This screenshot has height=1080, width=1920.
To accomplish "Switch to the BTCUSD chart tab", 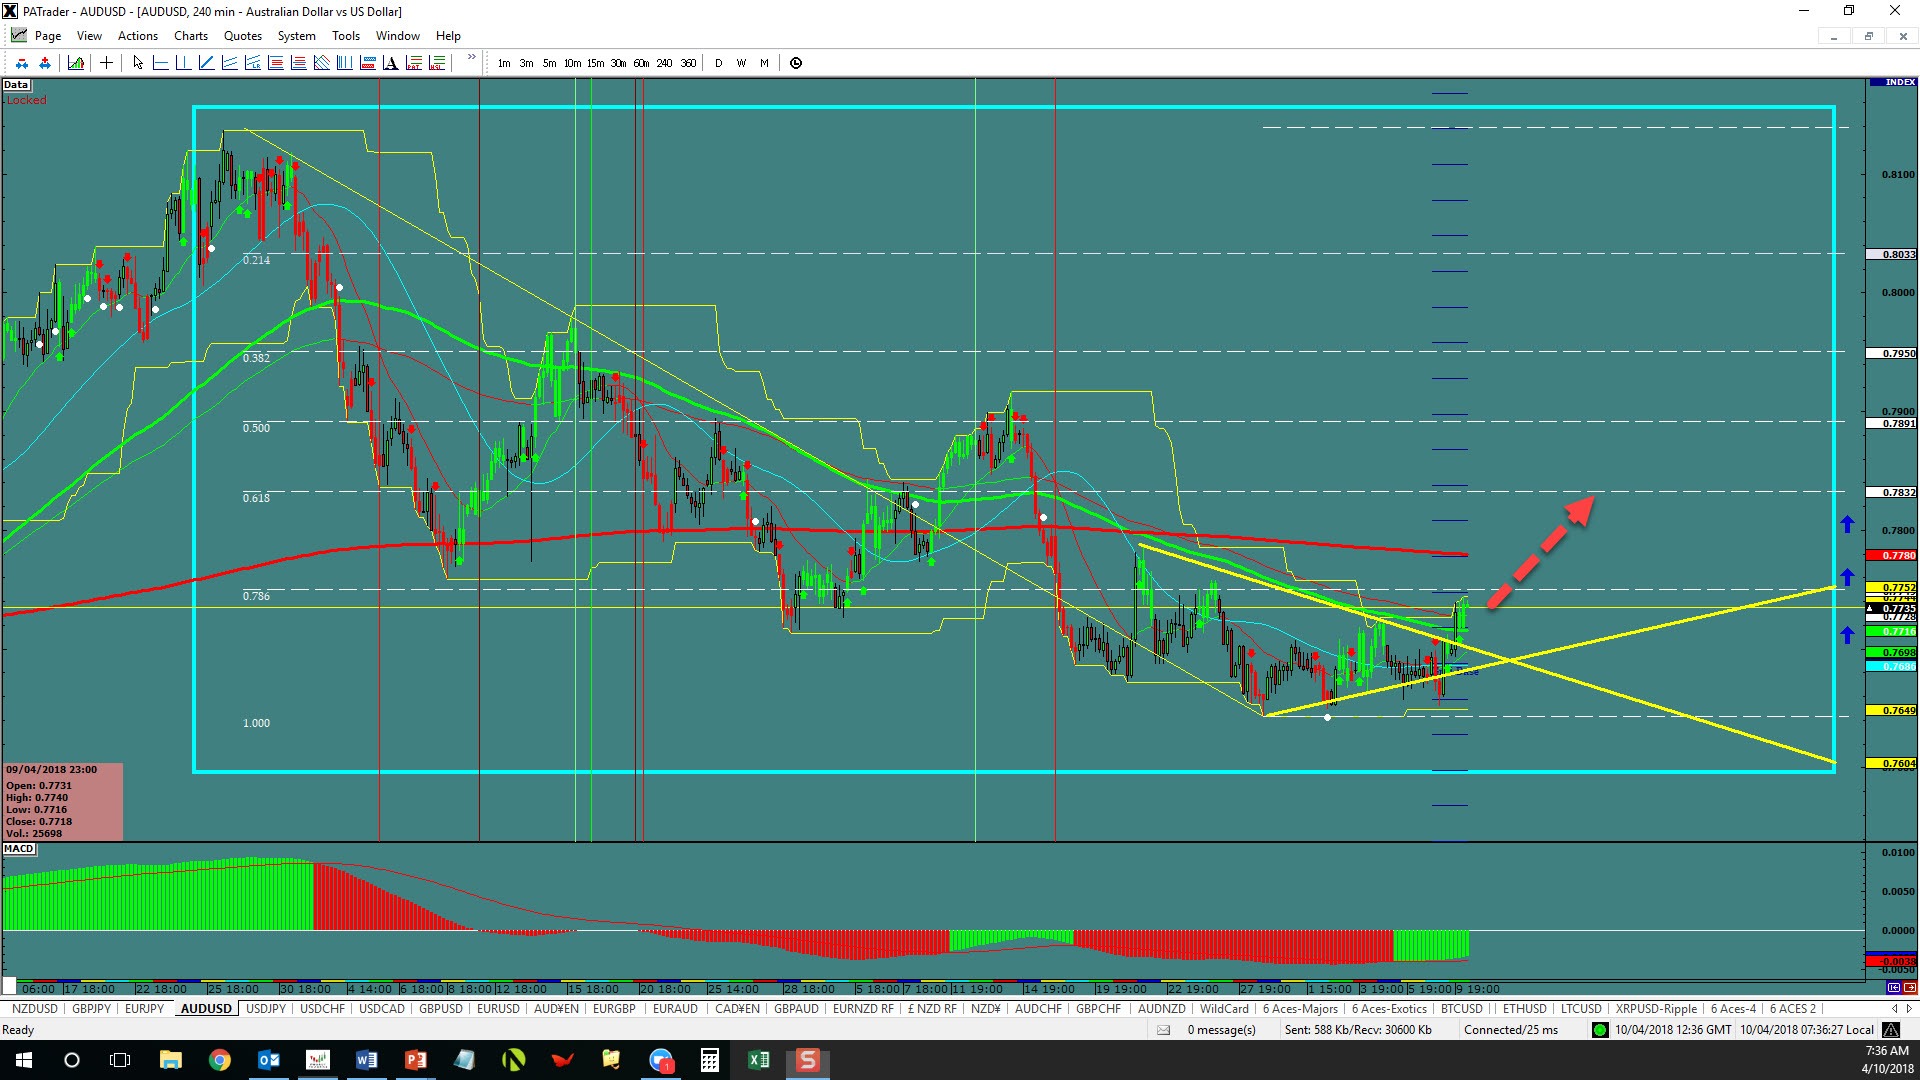I will [x=1462, y=1009].
